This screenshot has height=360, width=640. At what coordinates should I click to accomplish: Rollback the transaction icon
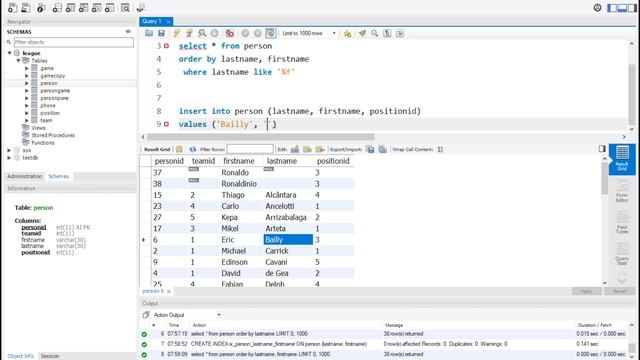pyautogui.click(x=258, y=33)
